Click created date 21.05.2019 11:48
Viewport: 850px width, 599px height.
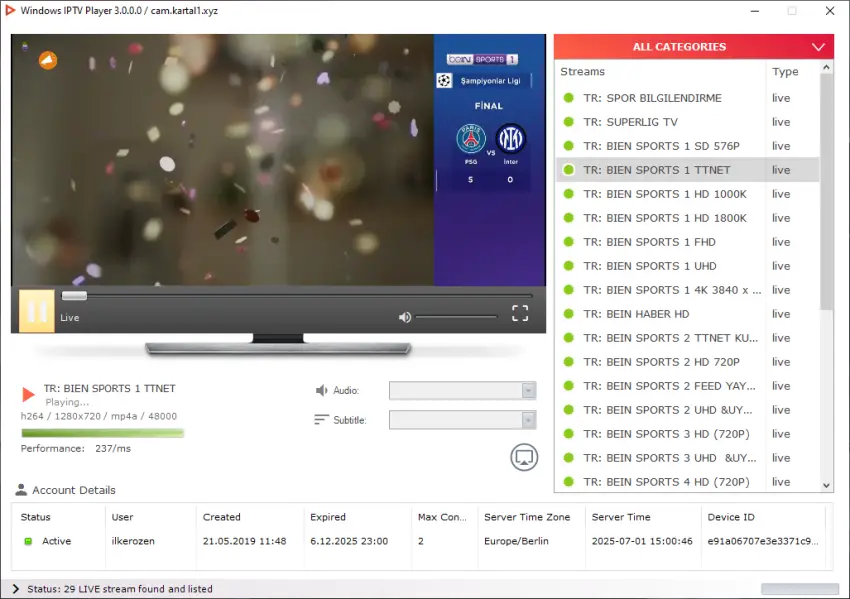coord(244,541)
